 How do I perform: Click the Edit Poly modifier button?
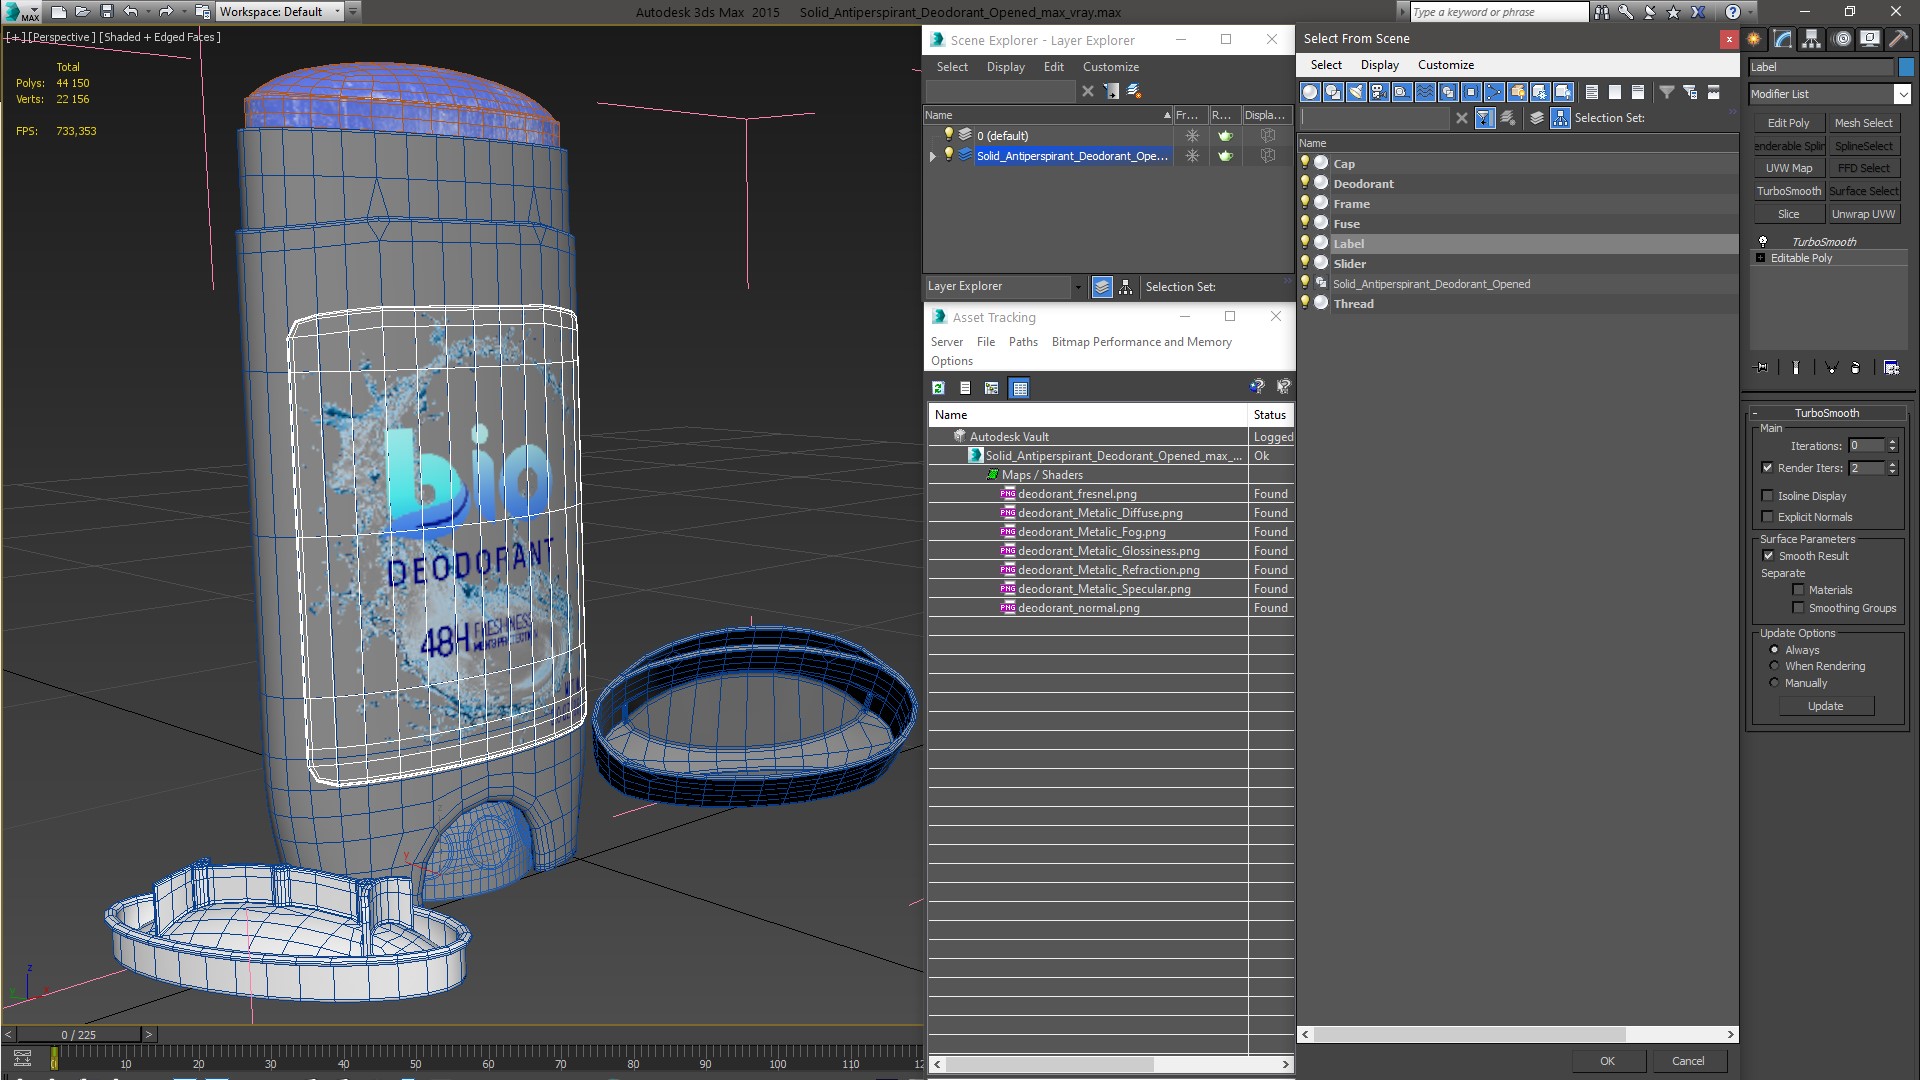coord(1788,123)
